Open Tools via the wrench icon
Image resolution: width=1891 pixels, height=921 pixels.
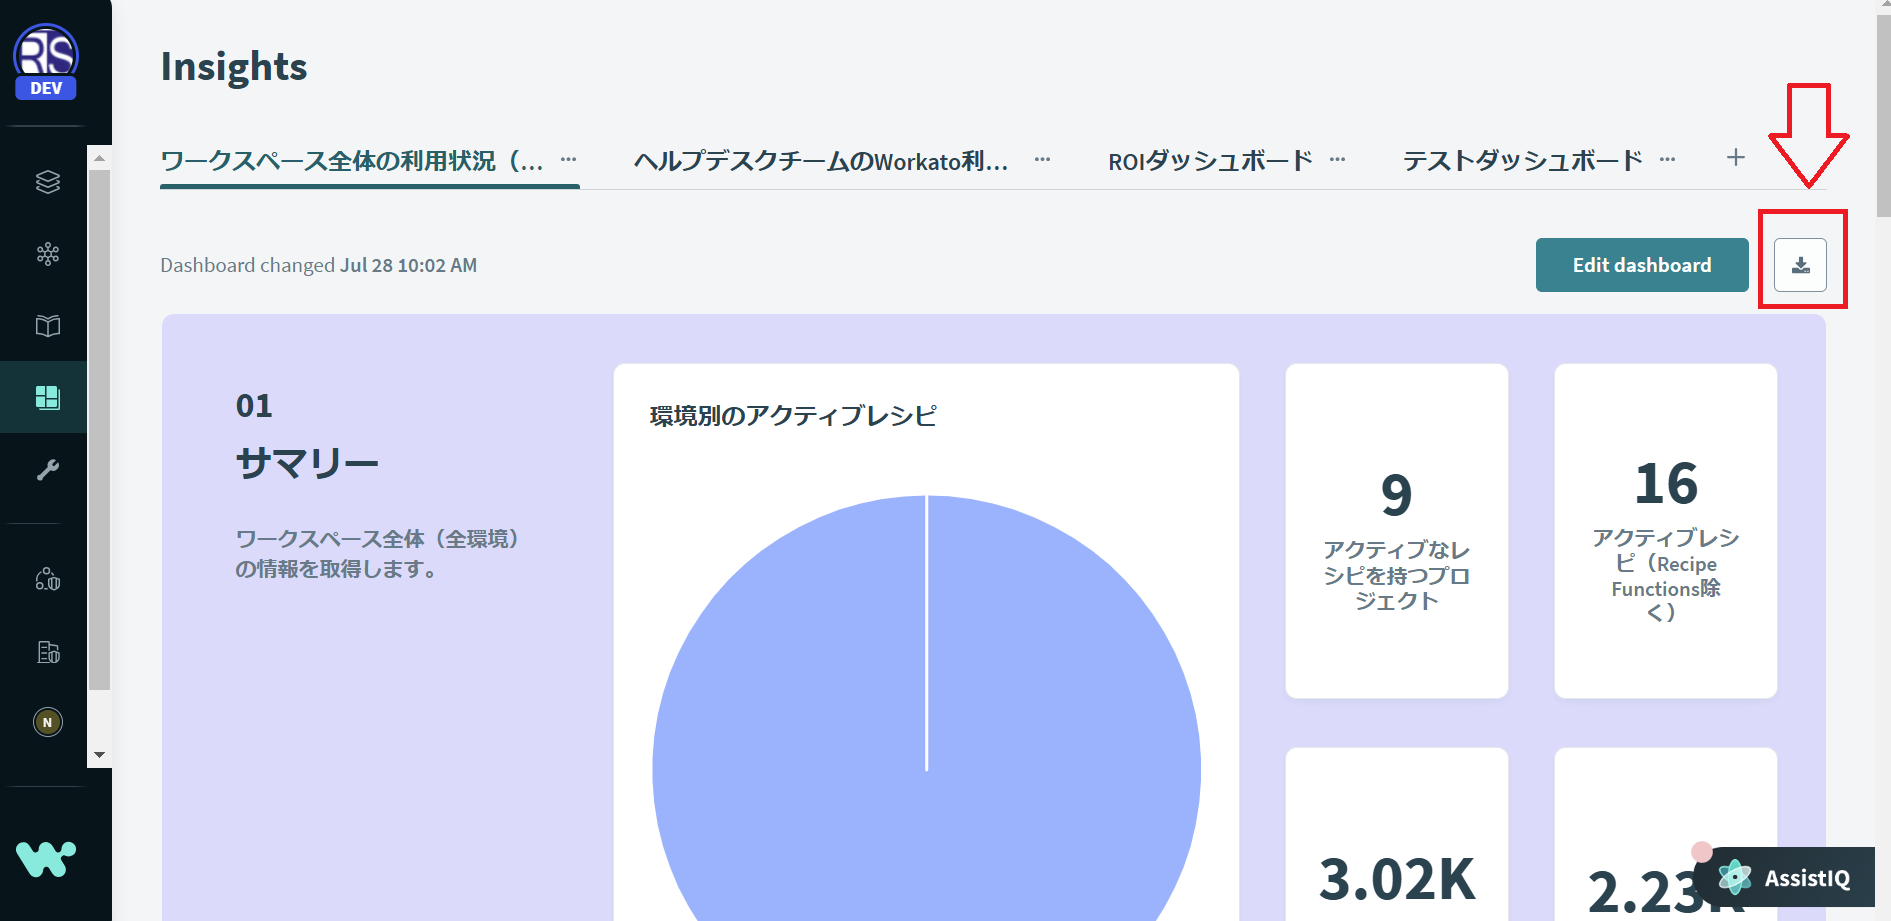point(44,469)
